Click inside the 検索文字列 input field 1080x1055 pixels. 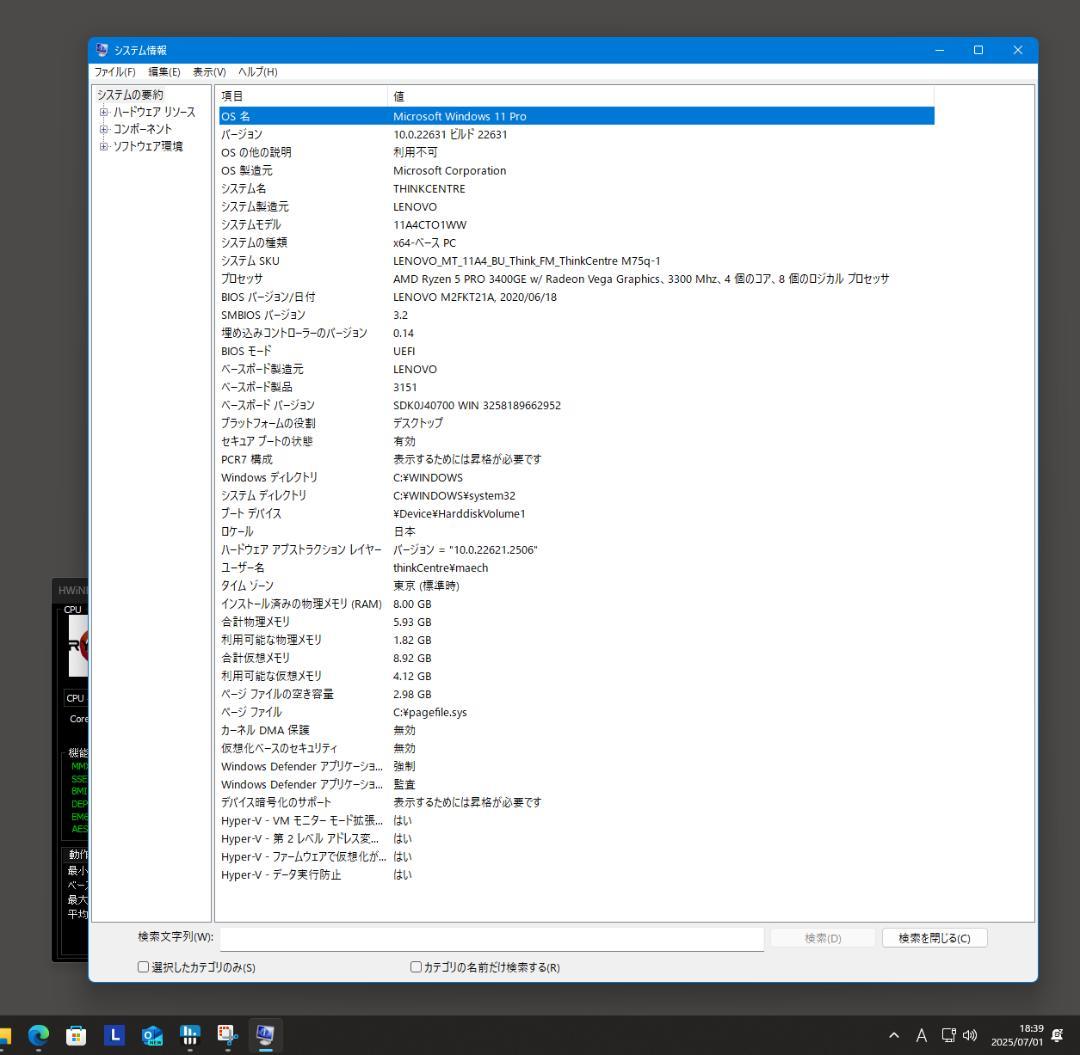(490, 938)
